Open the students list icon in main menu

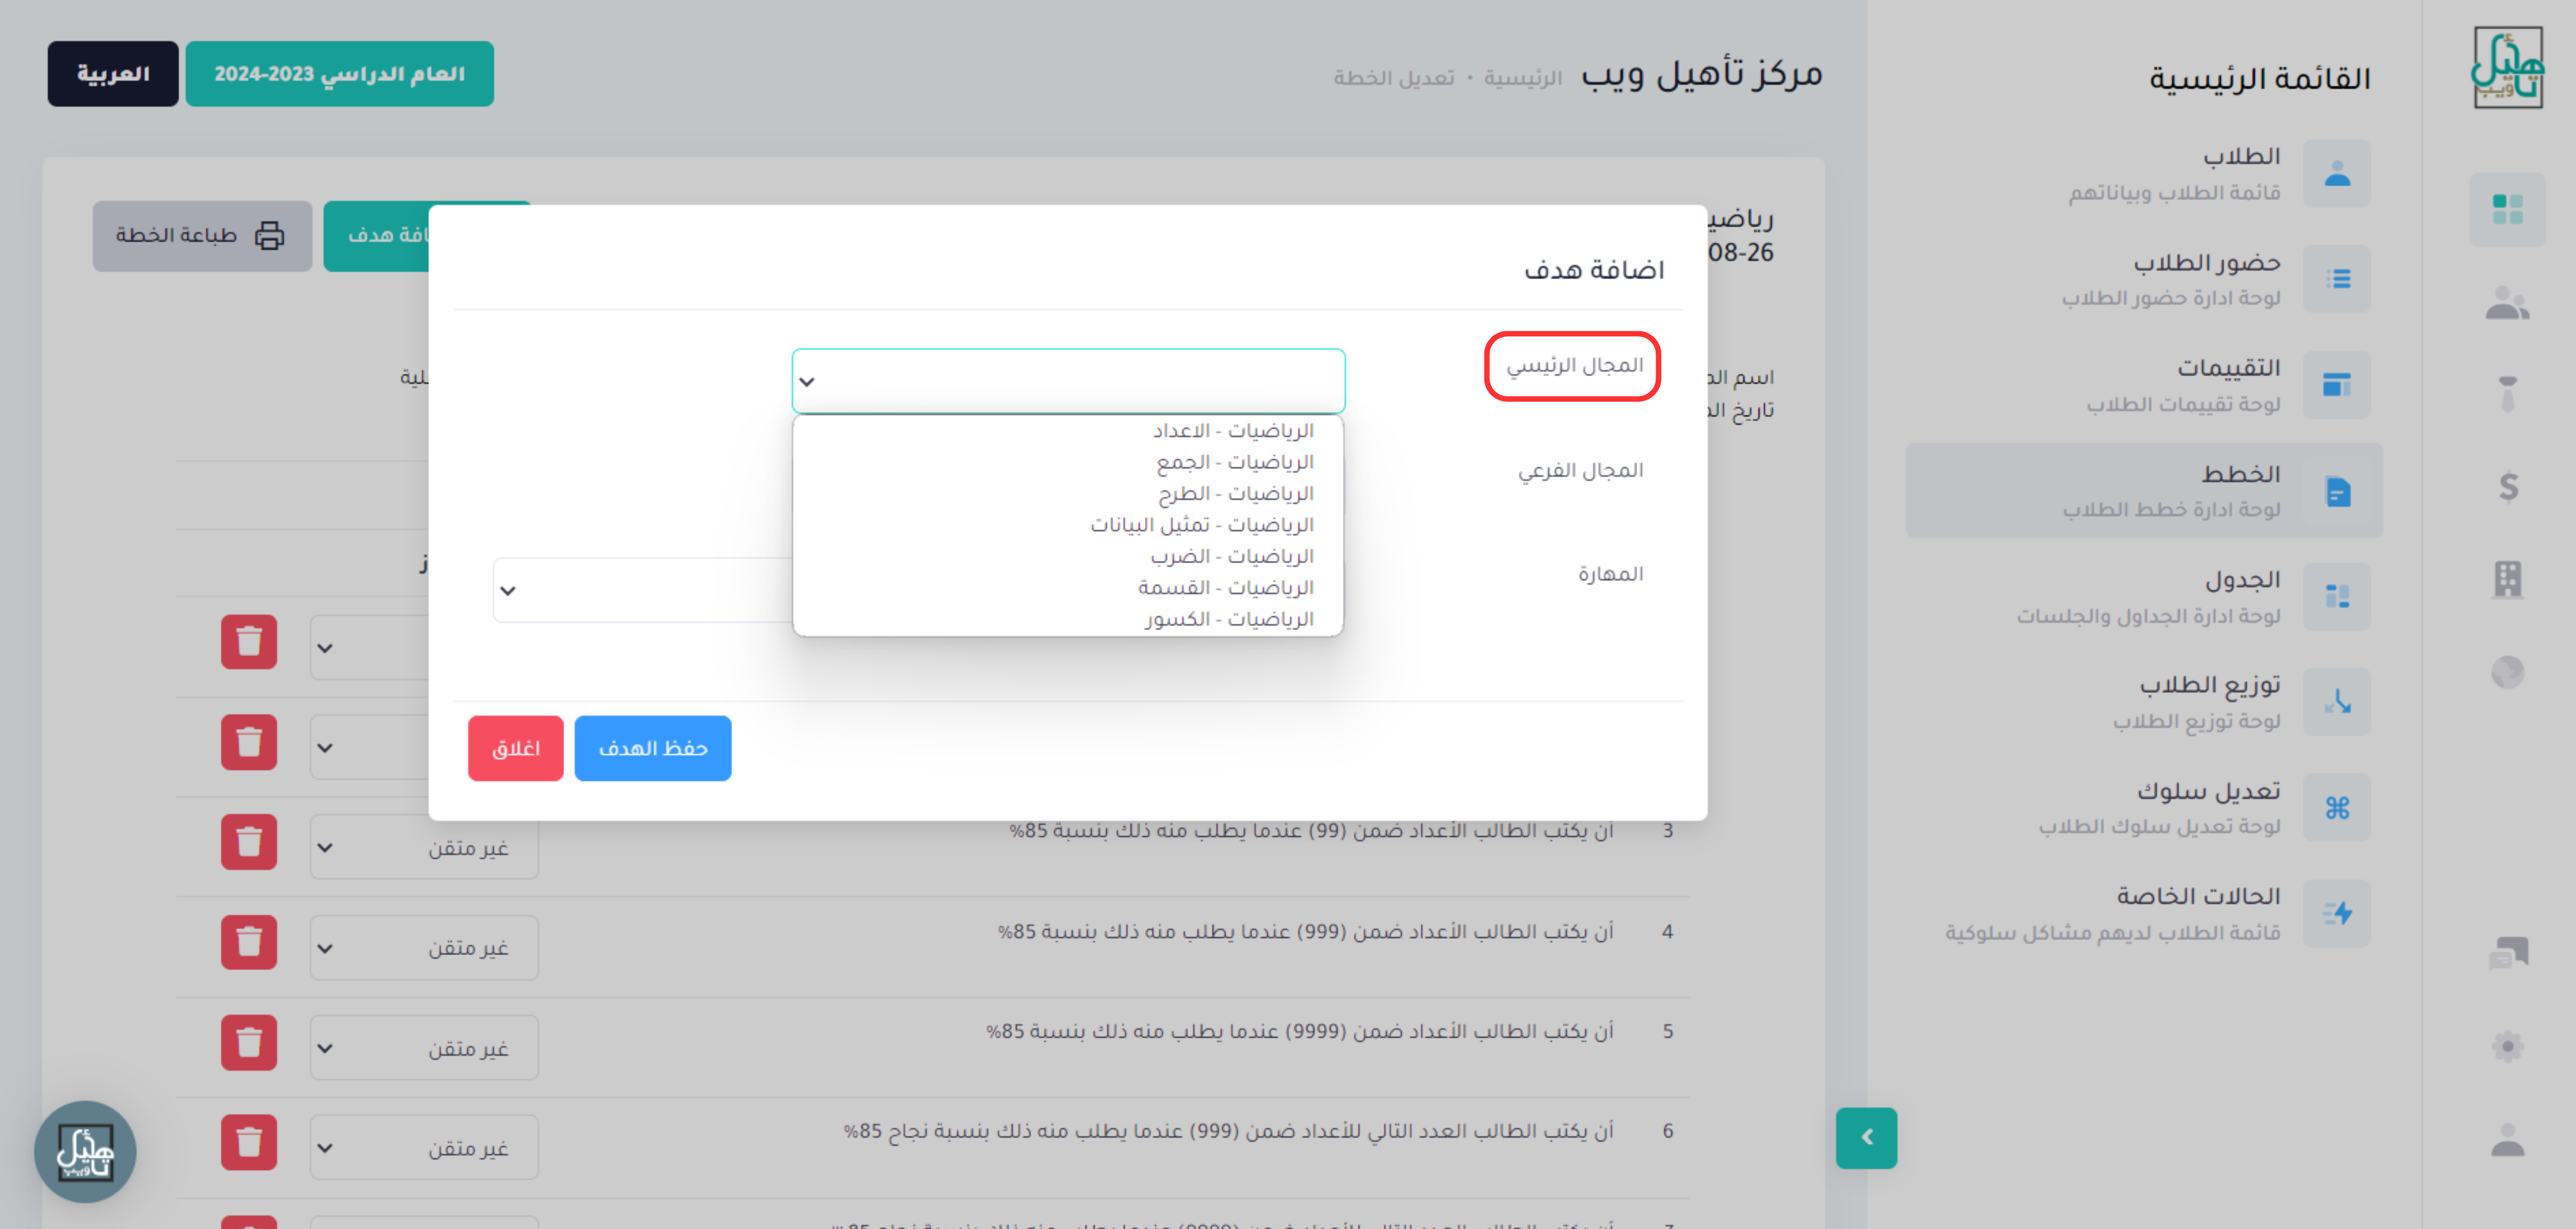[2337, 174]
